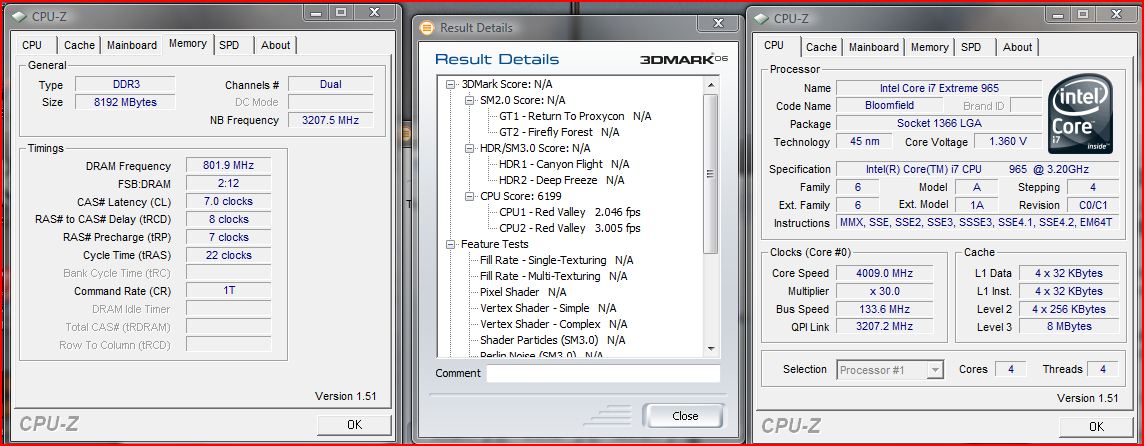The image size is (1144, 446).
Task: Click the CPU-Z title icon in CPU window
Action: point(760,18)
